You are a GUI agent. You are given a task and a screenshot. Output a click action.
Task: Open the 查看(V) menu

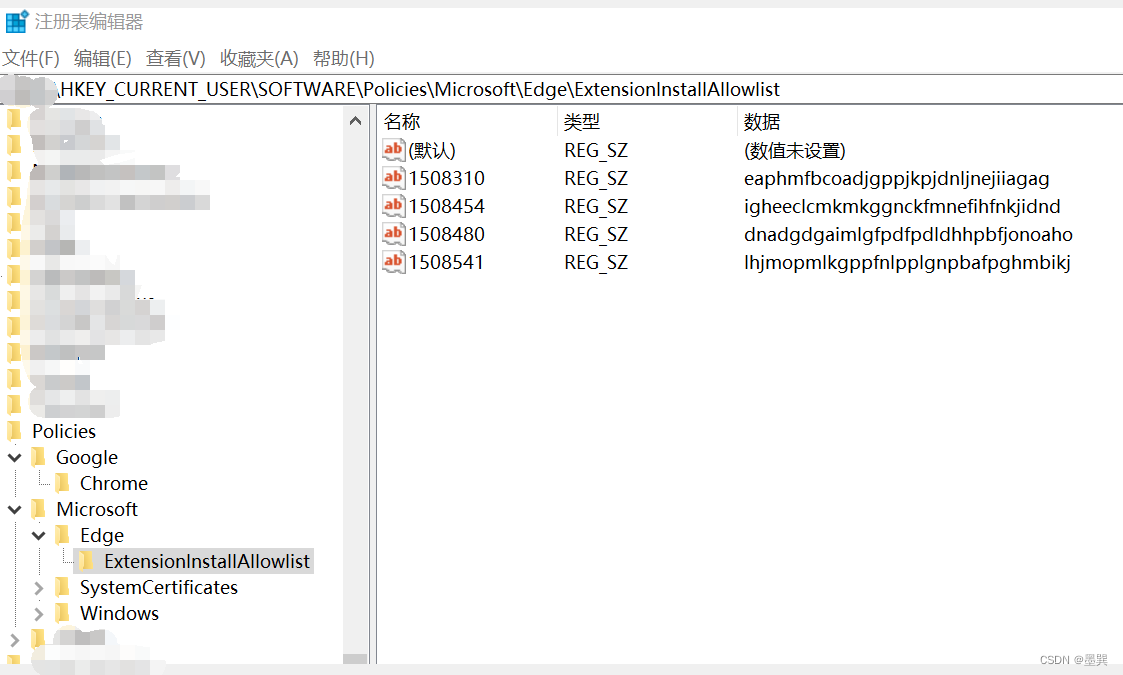coord(175,58)
